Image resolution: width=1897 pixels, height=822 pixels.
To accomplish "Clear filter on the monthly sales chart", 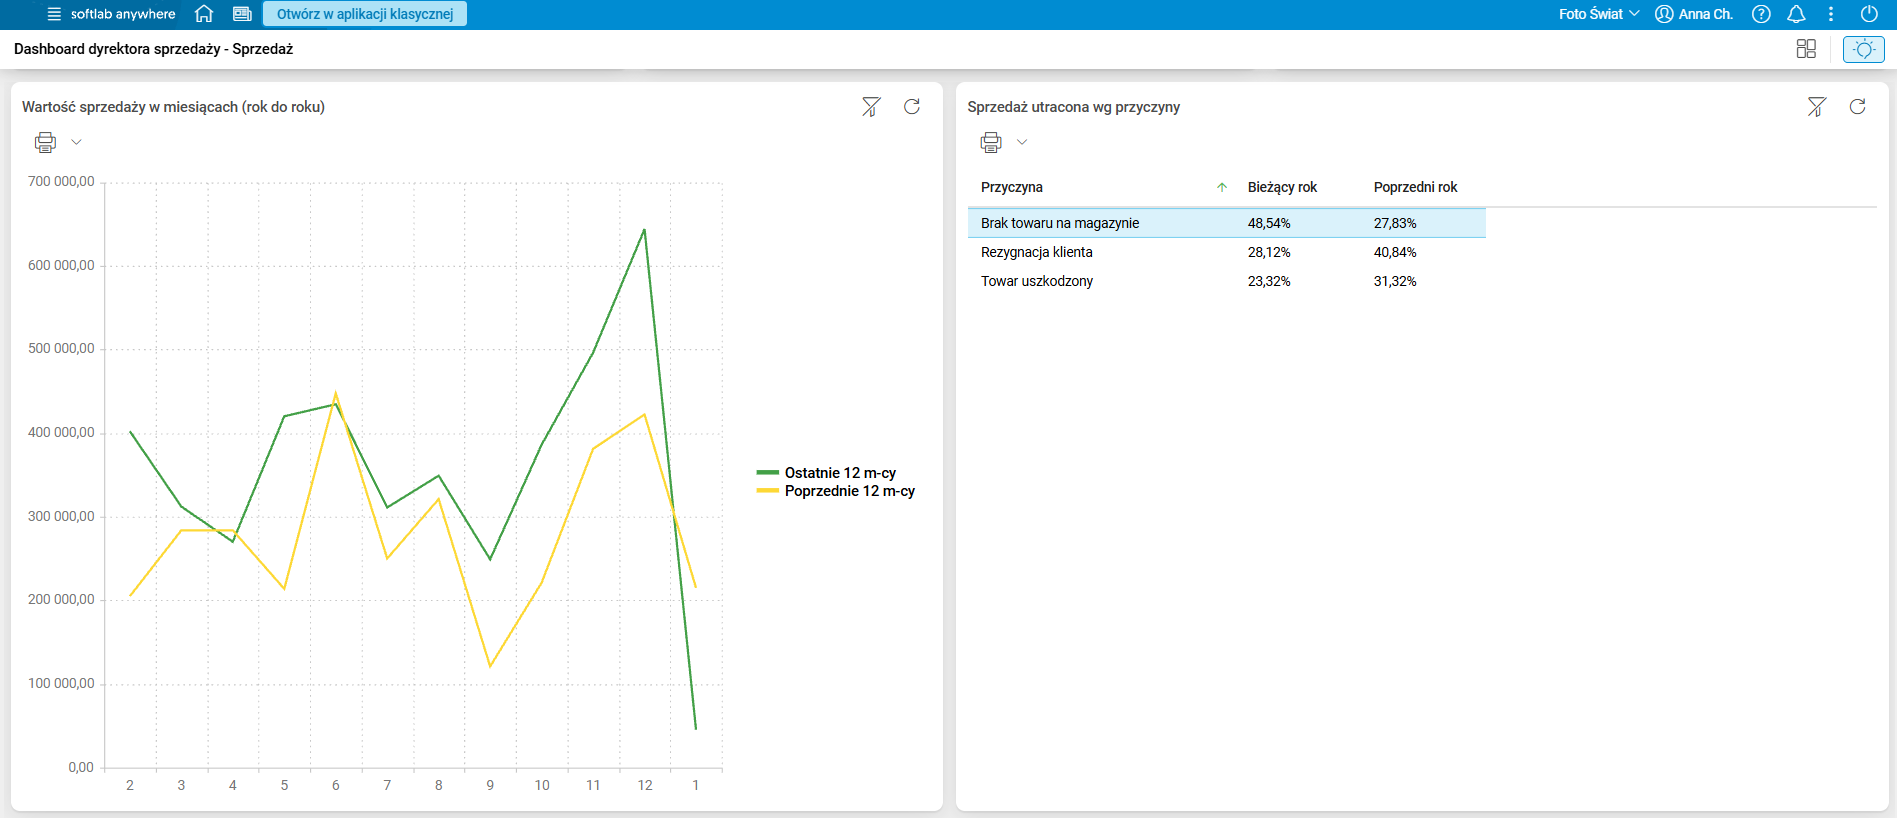I will (871, 107).
